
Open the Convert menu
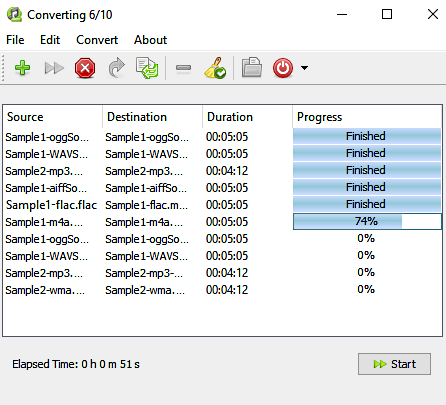(x=97, y=40)
